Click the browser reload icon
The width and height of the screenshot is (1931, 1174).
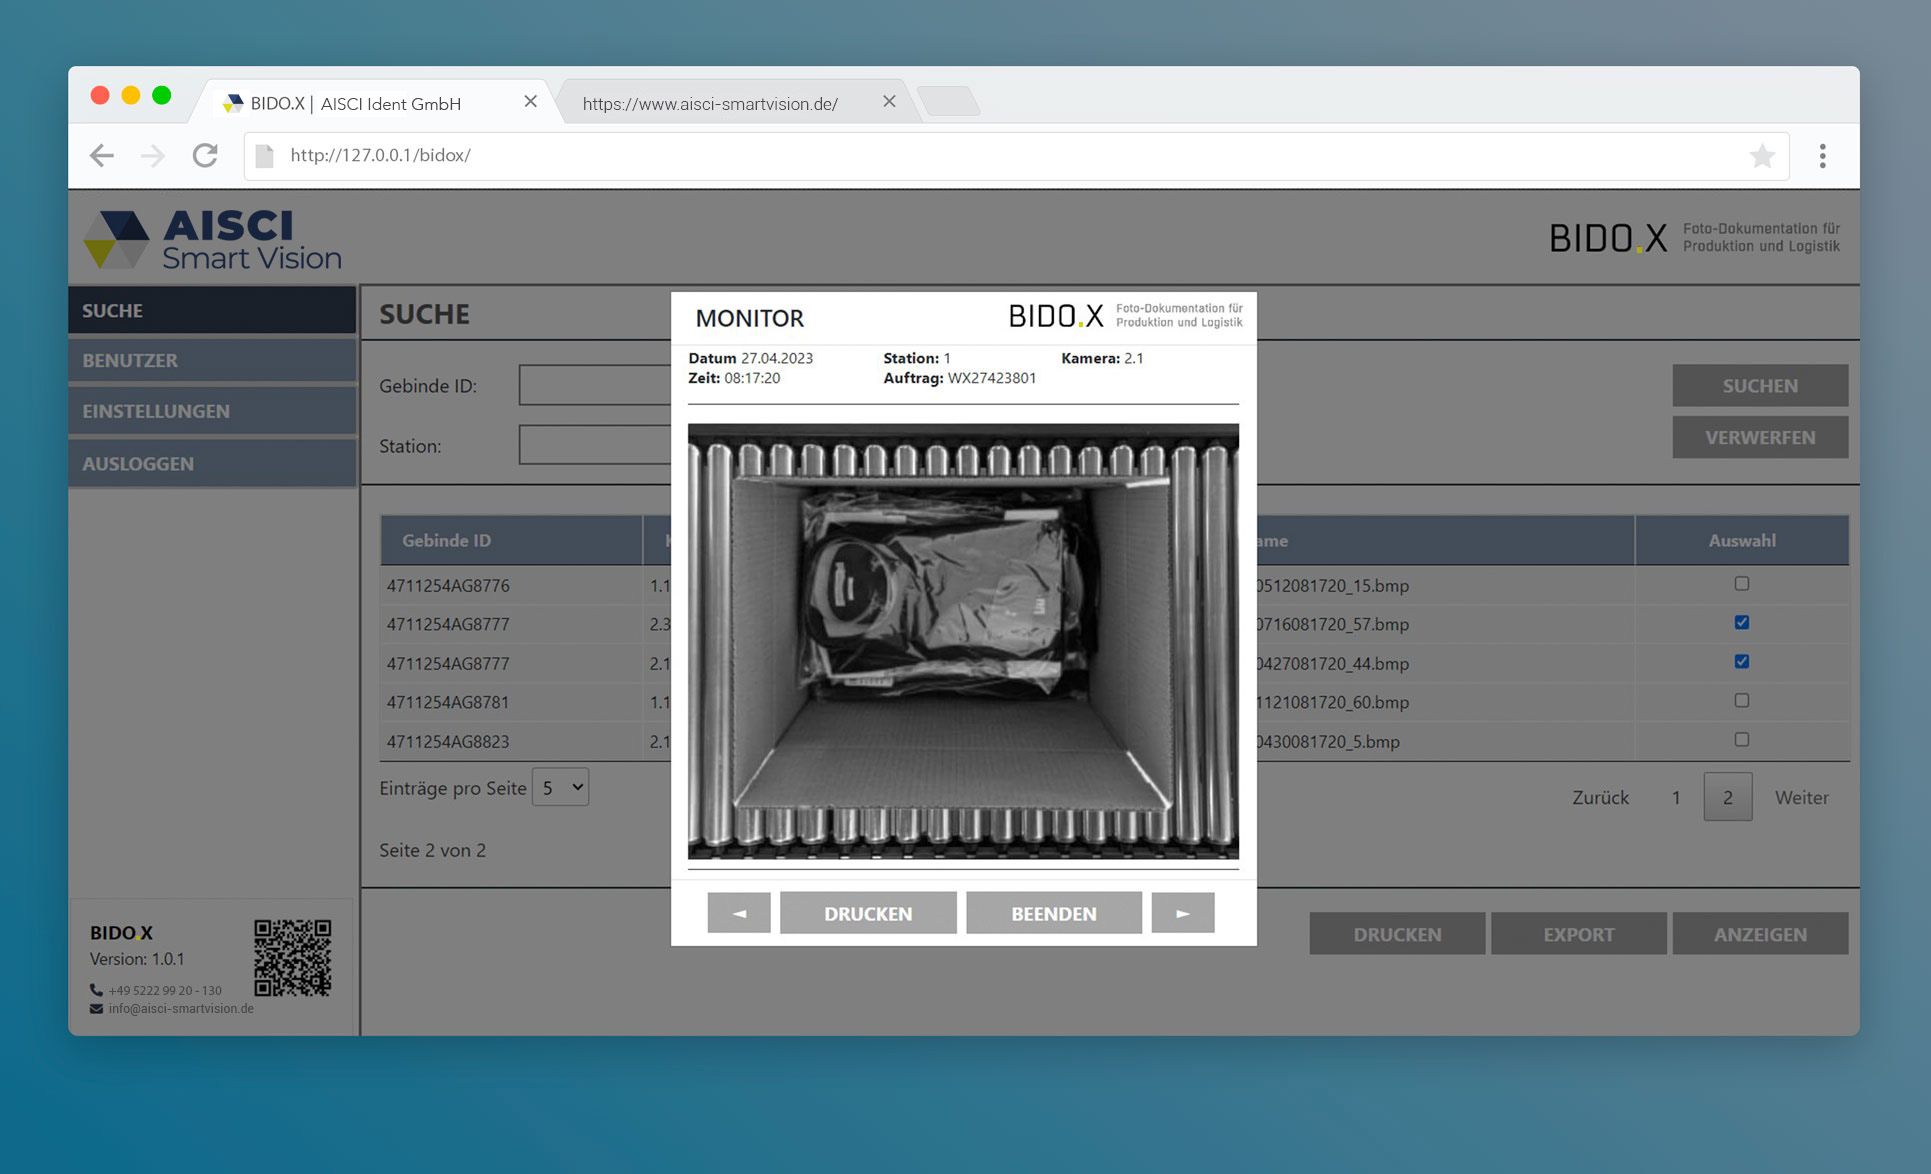coord(205,155)
